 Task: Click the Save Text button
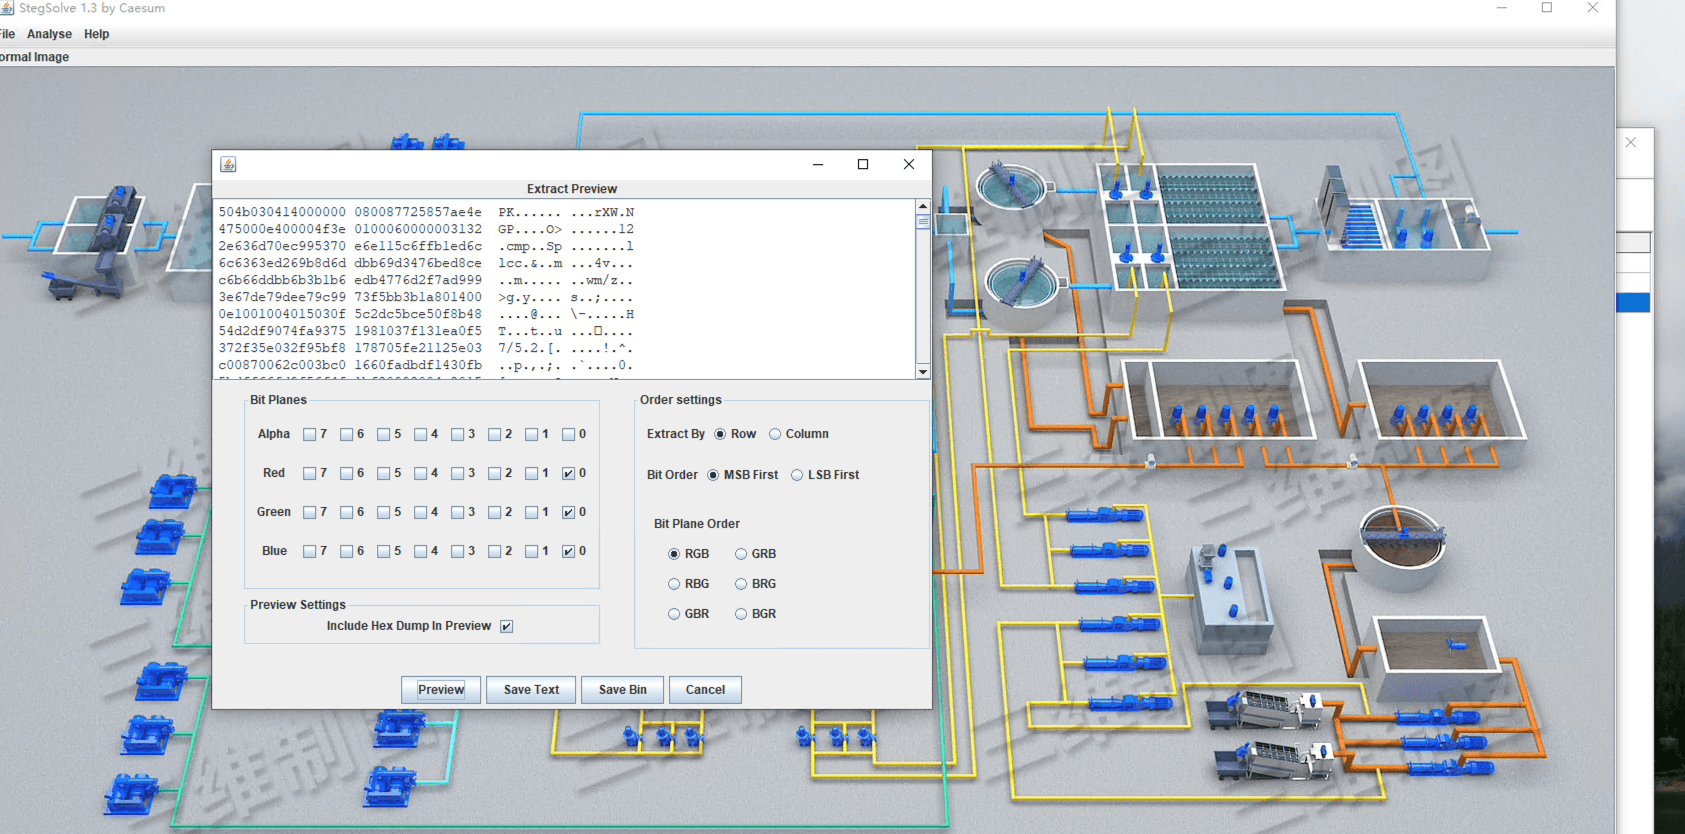tap(531, 690)
